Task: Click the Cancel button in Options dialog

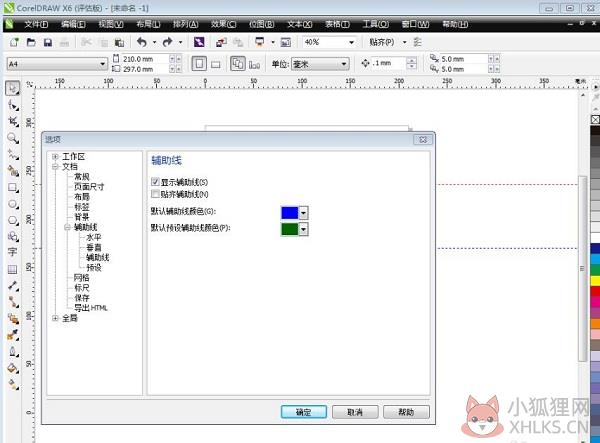Action: coord(355,412)
